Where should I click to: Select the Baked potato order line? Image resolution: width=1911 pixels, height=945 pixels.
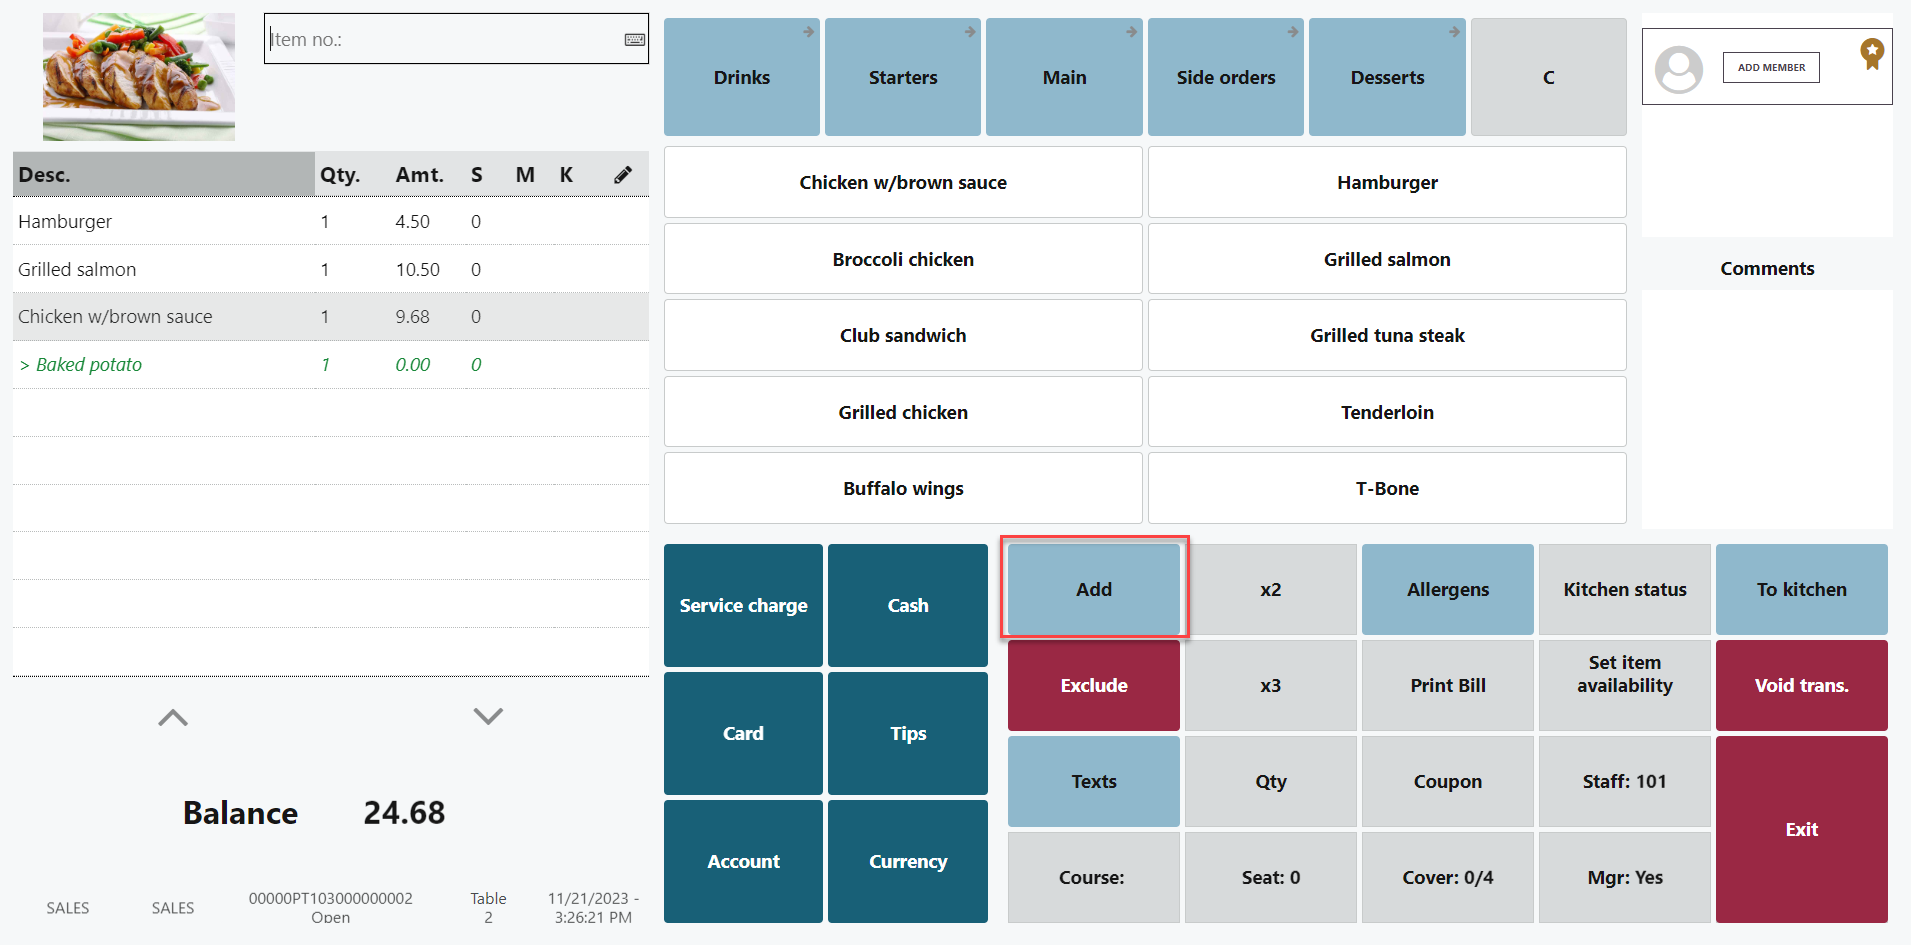tap(89, 365)
